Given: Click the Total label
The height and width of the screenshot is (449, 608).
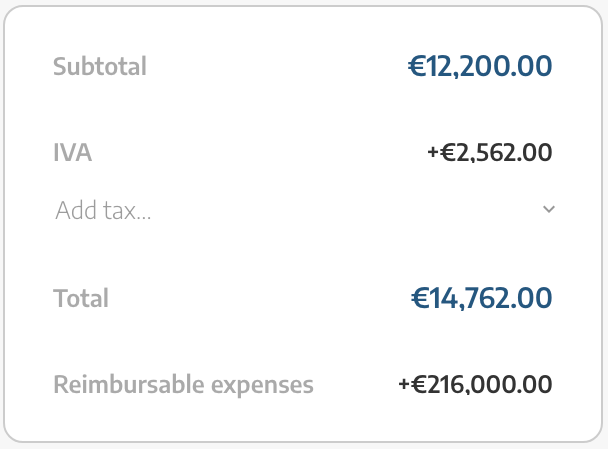Looking at the screenshot, I should coord(81,298).
